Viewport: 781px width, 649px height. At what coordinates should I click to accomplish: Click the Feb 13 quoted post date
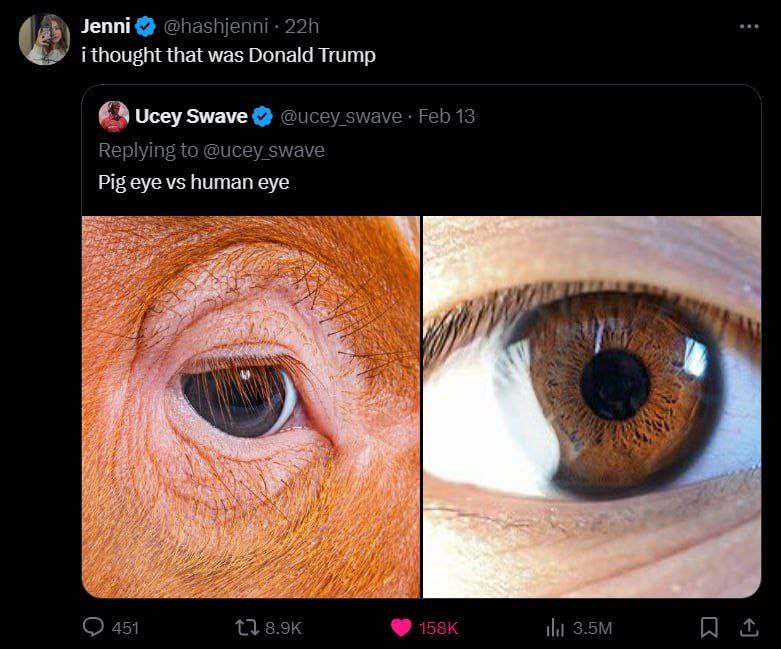coord(446,117)
